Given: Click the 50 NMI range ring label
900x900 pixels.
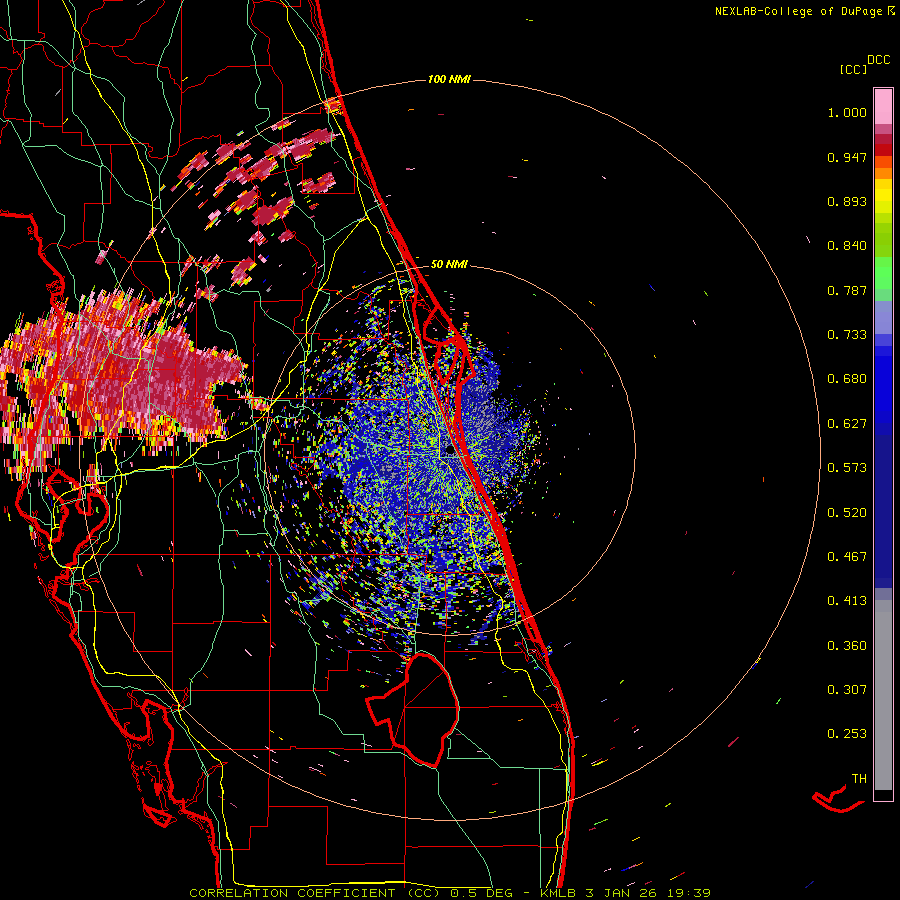Looking at the screenshot, I should pyautogui.click(x=449, y=264).
